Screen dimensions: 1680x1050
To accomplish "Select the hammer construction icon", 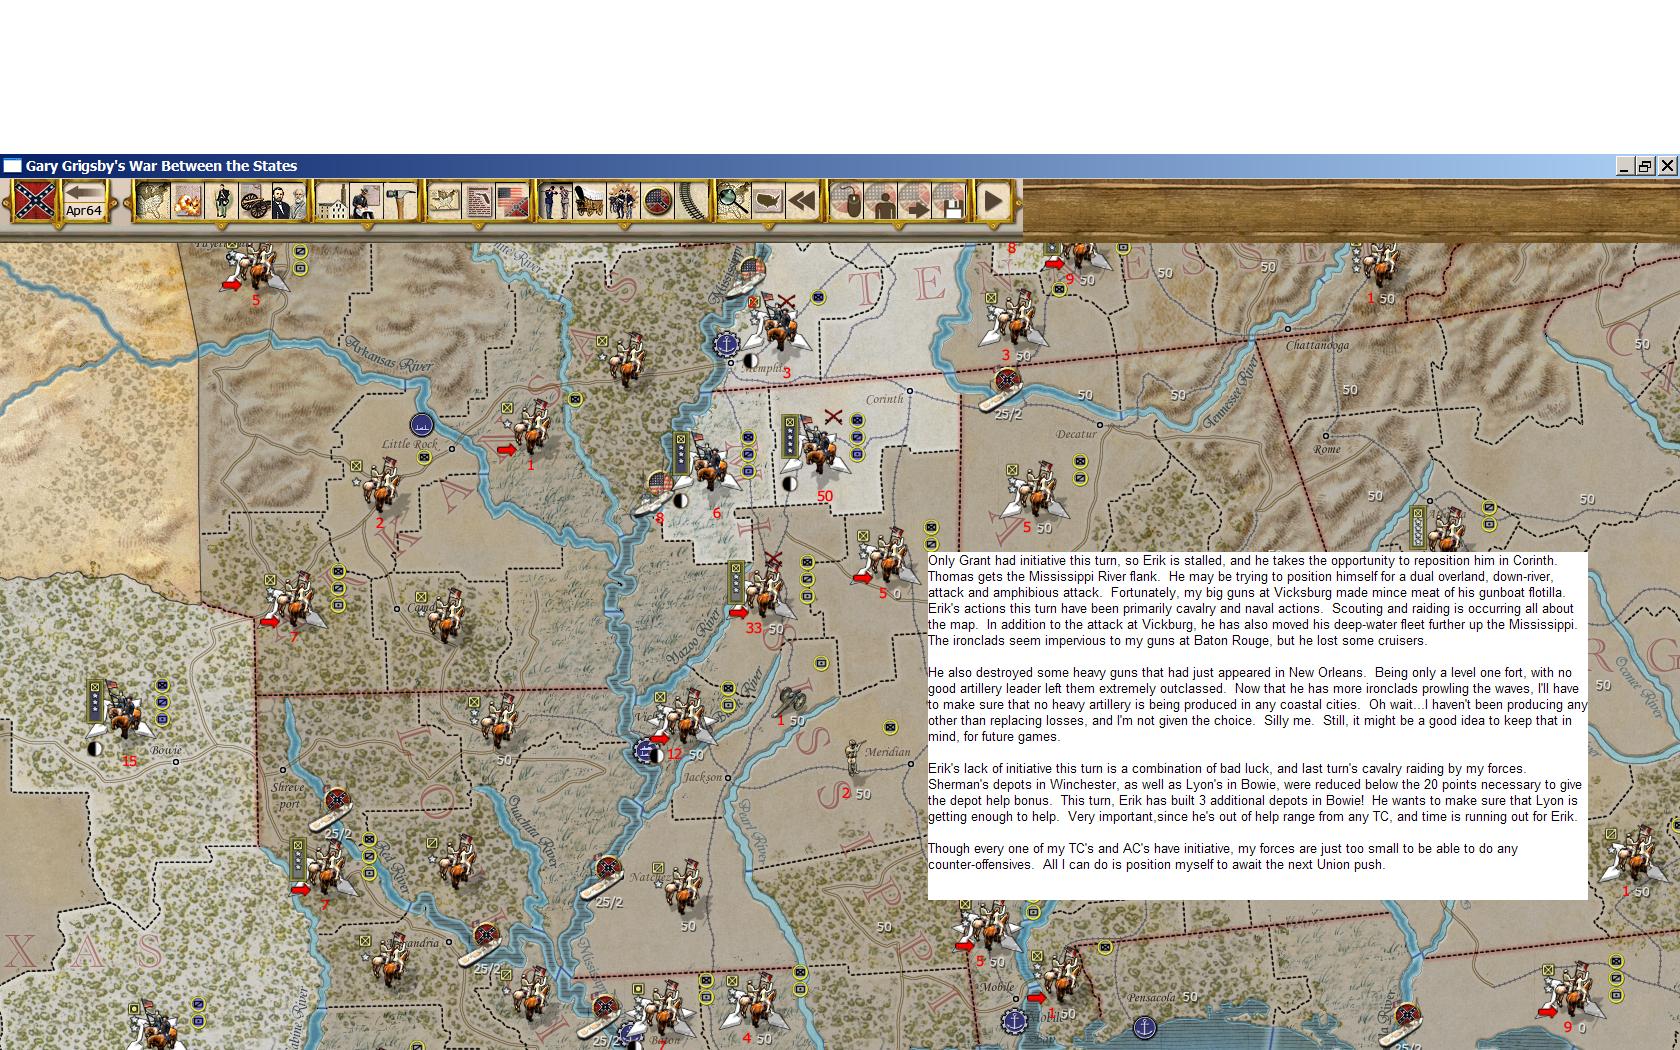I will 399,200.
